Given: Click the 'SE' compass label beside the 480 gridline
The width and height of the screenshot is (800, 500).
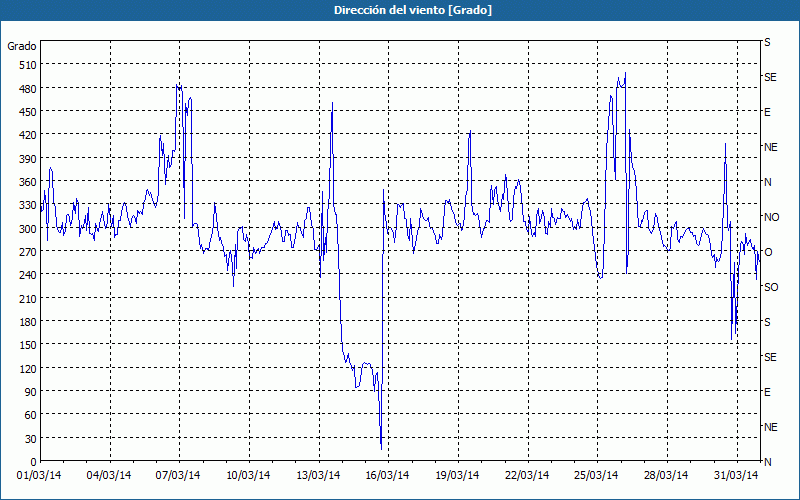Looking at the screenshot, I should tap(770, 77).
